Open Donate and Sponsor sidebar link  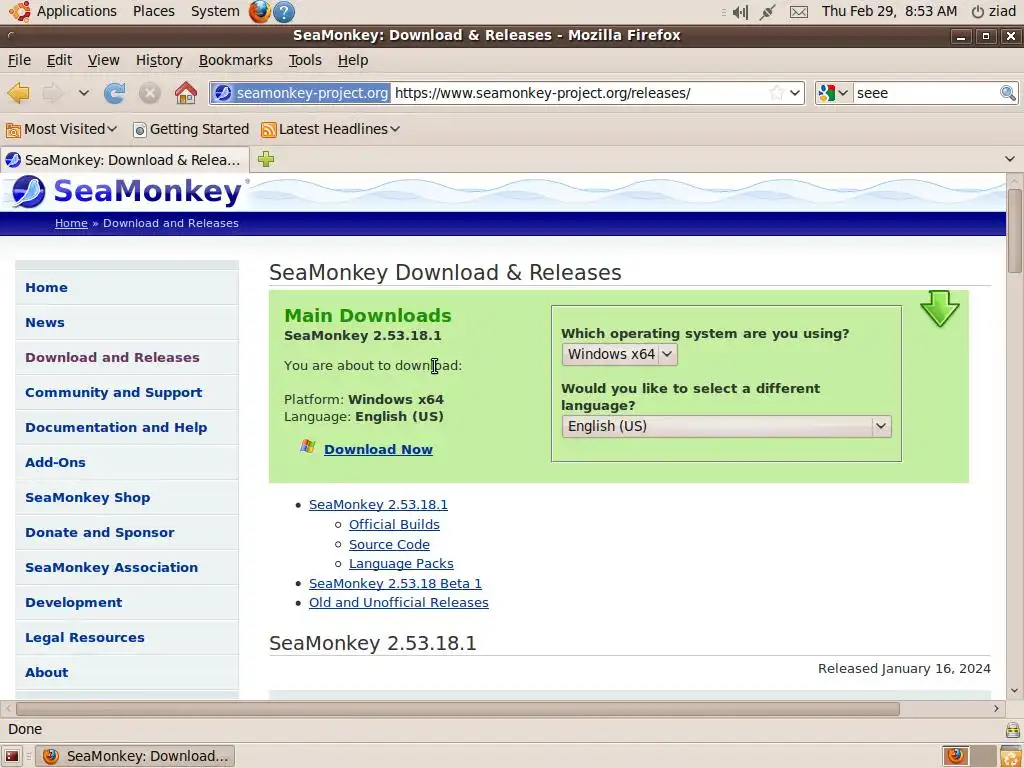coord(100,532)
